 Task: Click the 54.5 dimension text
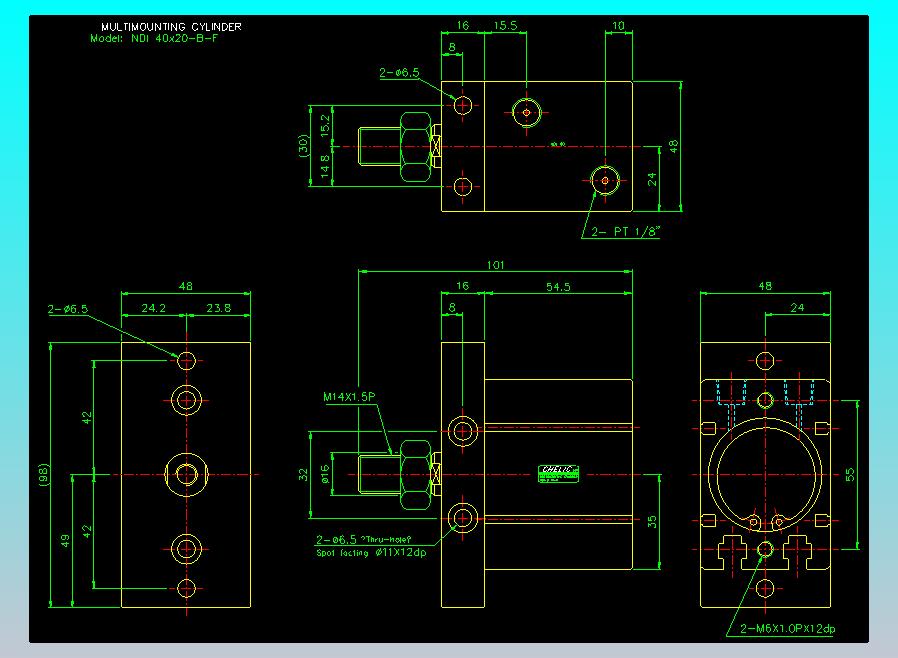[558, 286]
